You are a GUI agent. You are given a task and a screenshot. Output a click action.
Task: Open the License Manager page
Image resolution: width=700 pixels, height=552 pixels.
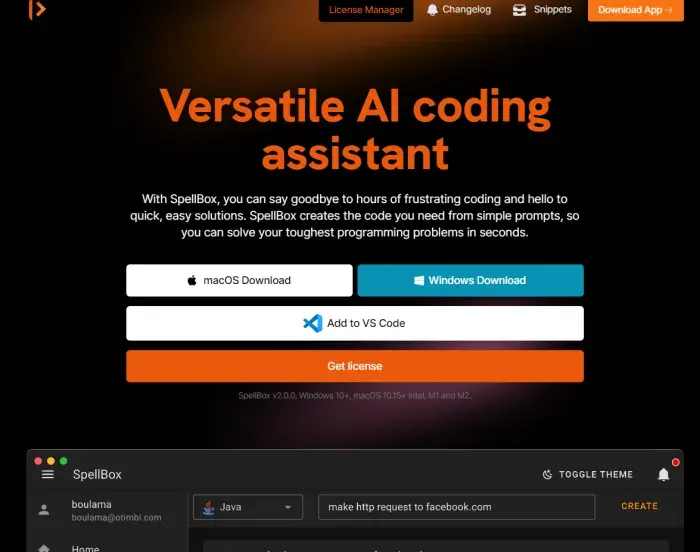(366, 11)
